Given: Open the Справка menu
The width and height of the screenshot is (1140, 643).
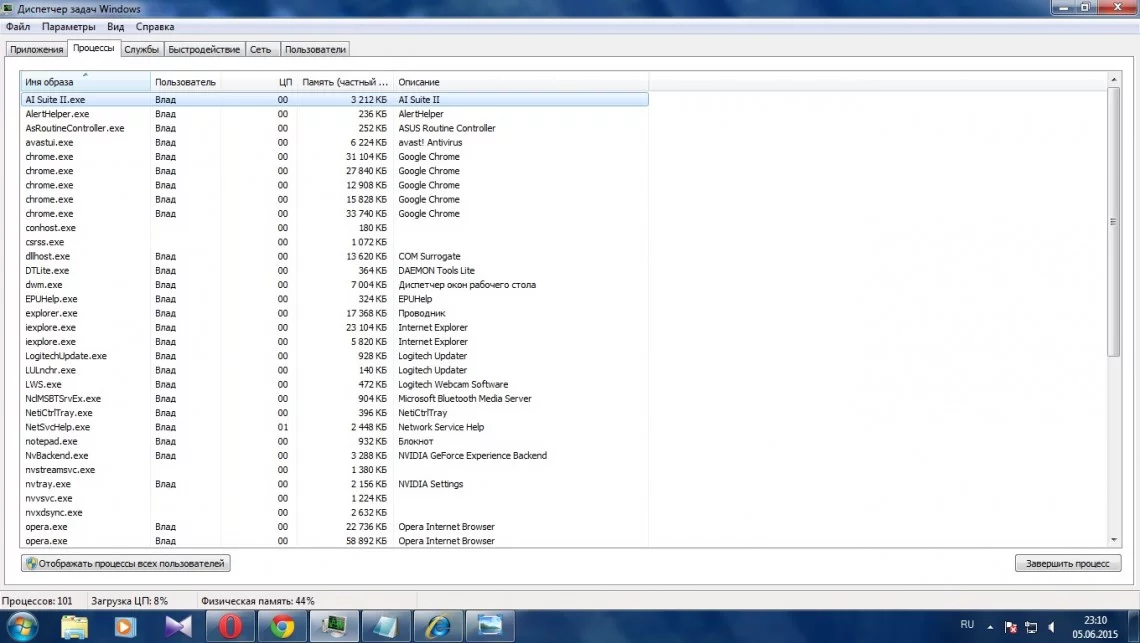Looking at the screenshot, I should (155, 27).
